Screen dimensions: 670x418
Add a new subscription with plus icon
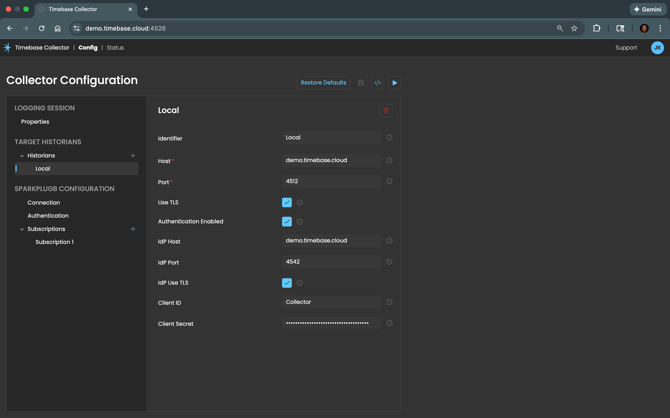pos(133,229)
